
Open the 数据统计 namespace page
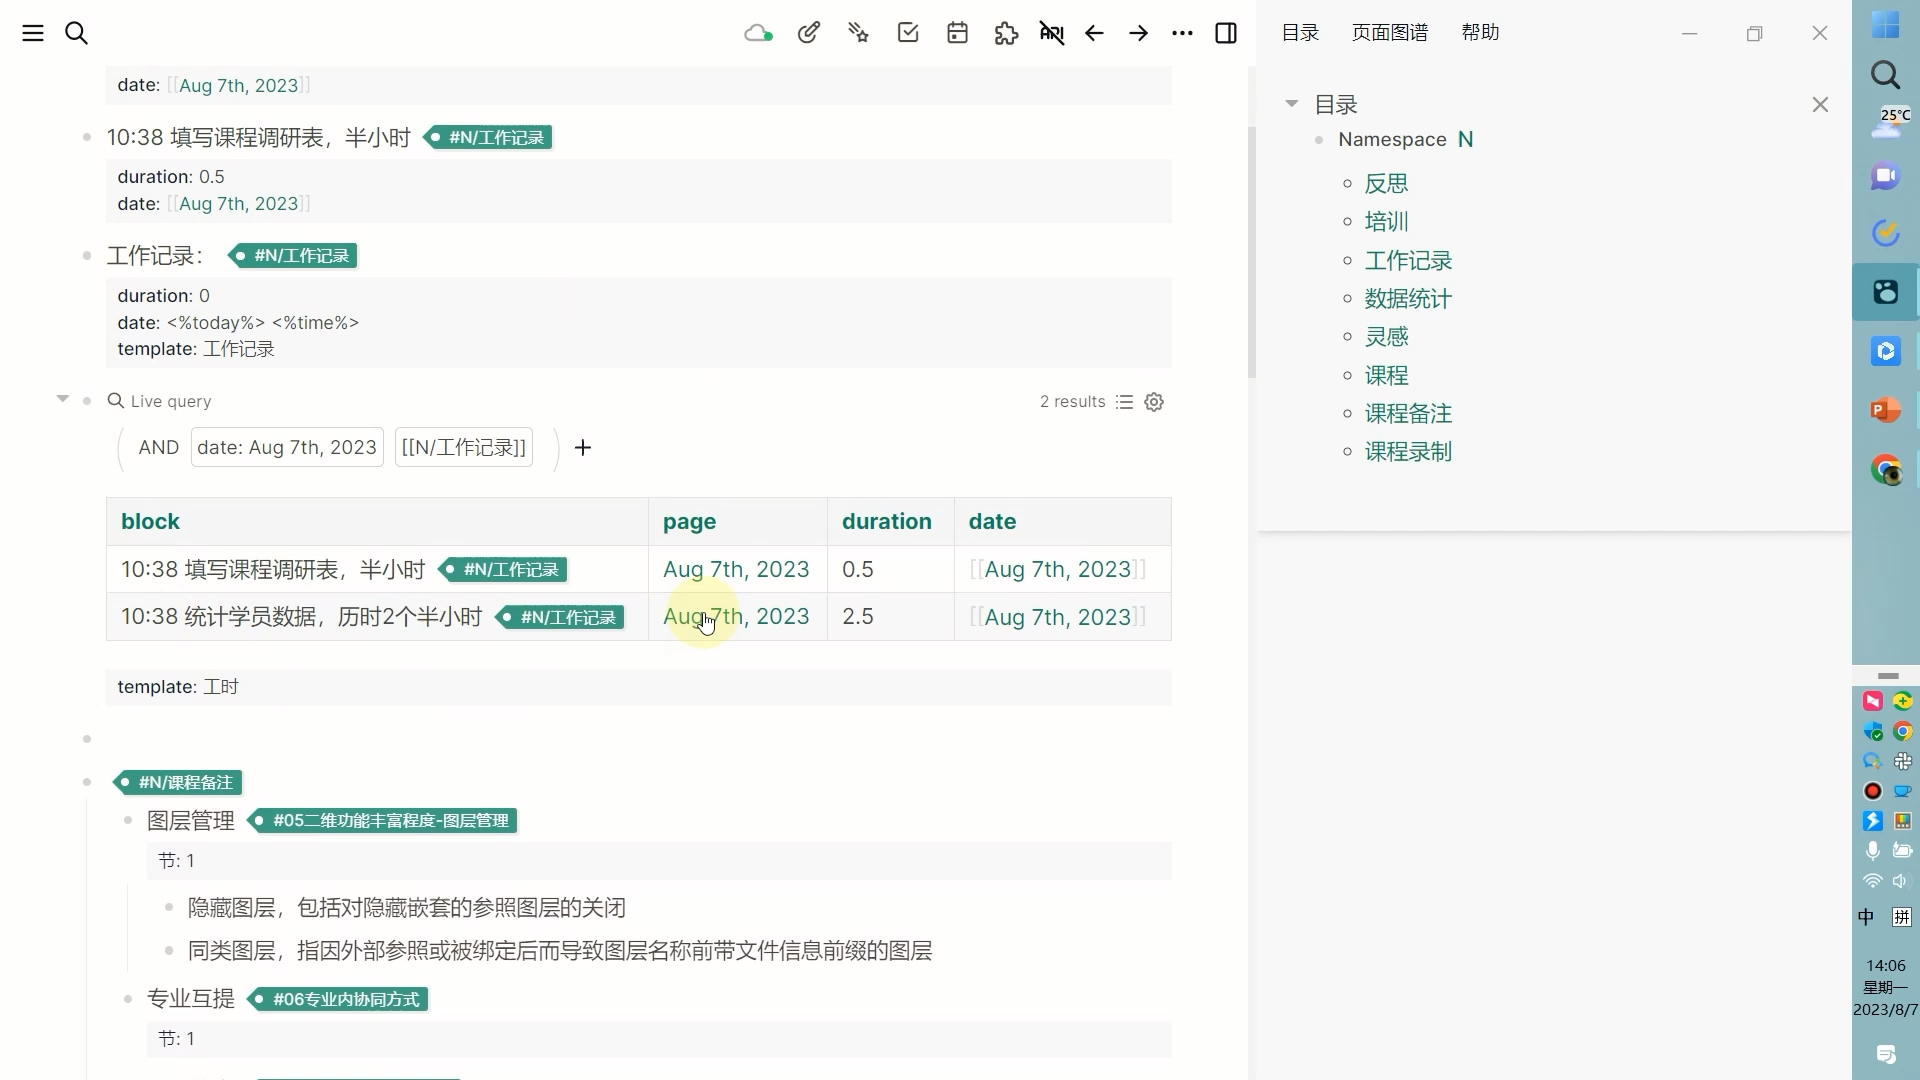point(1408,298)
